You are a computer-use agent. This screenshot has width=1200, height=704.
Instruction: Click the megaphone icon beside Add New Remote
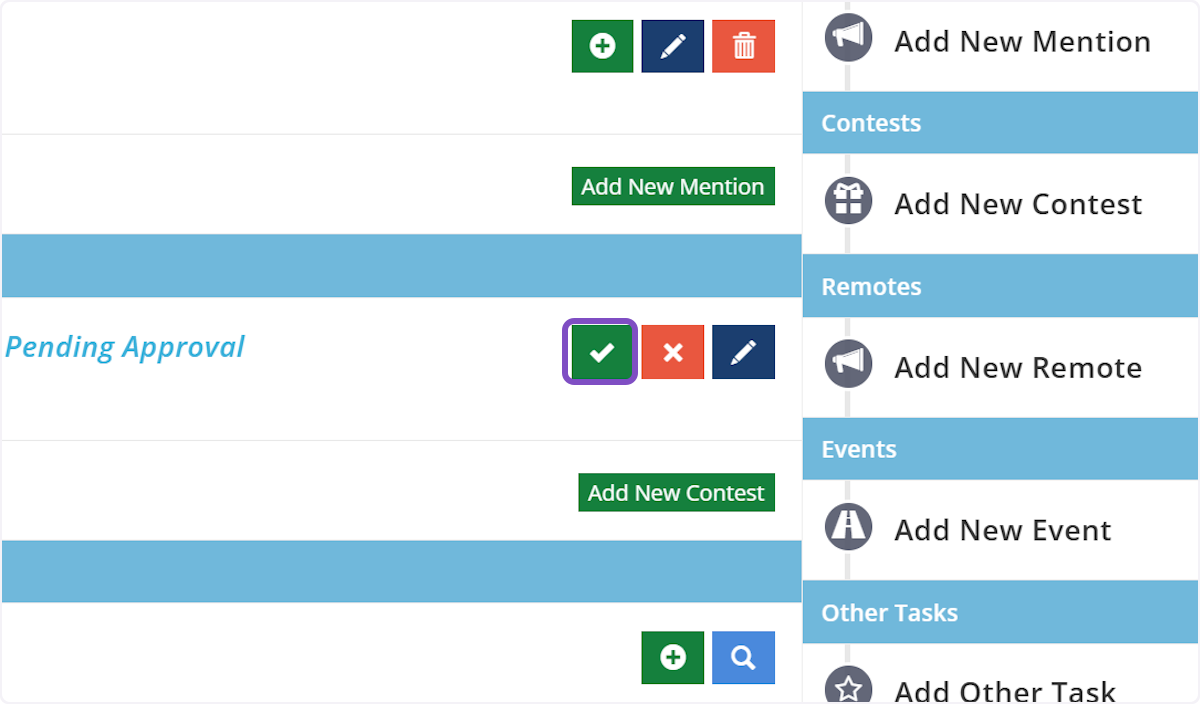[x=848, y=364]
